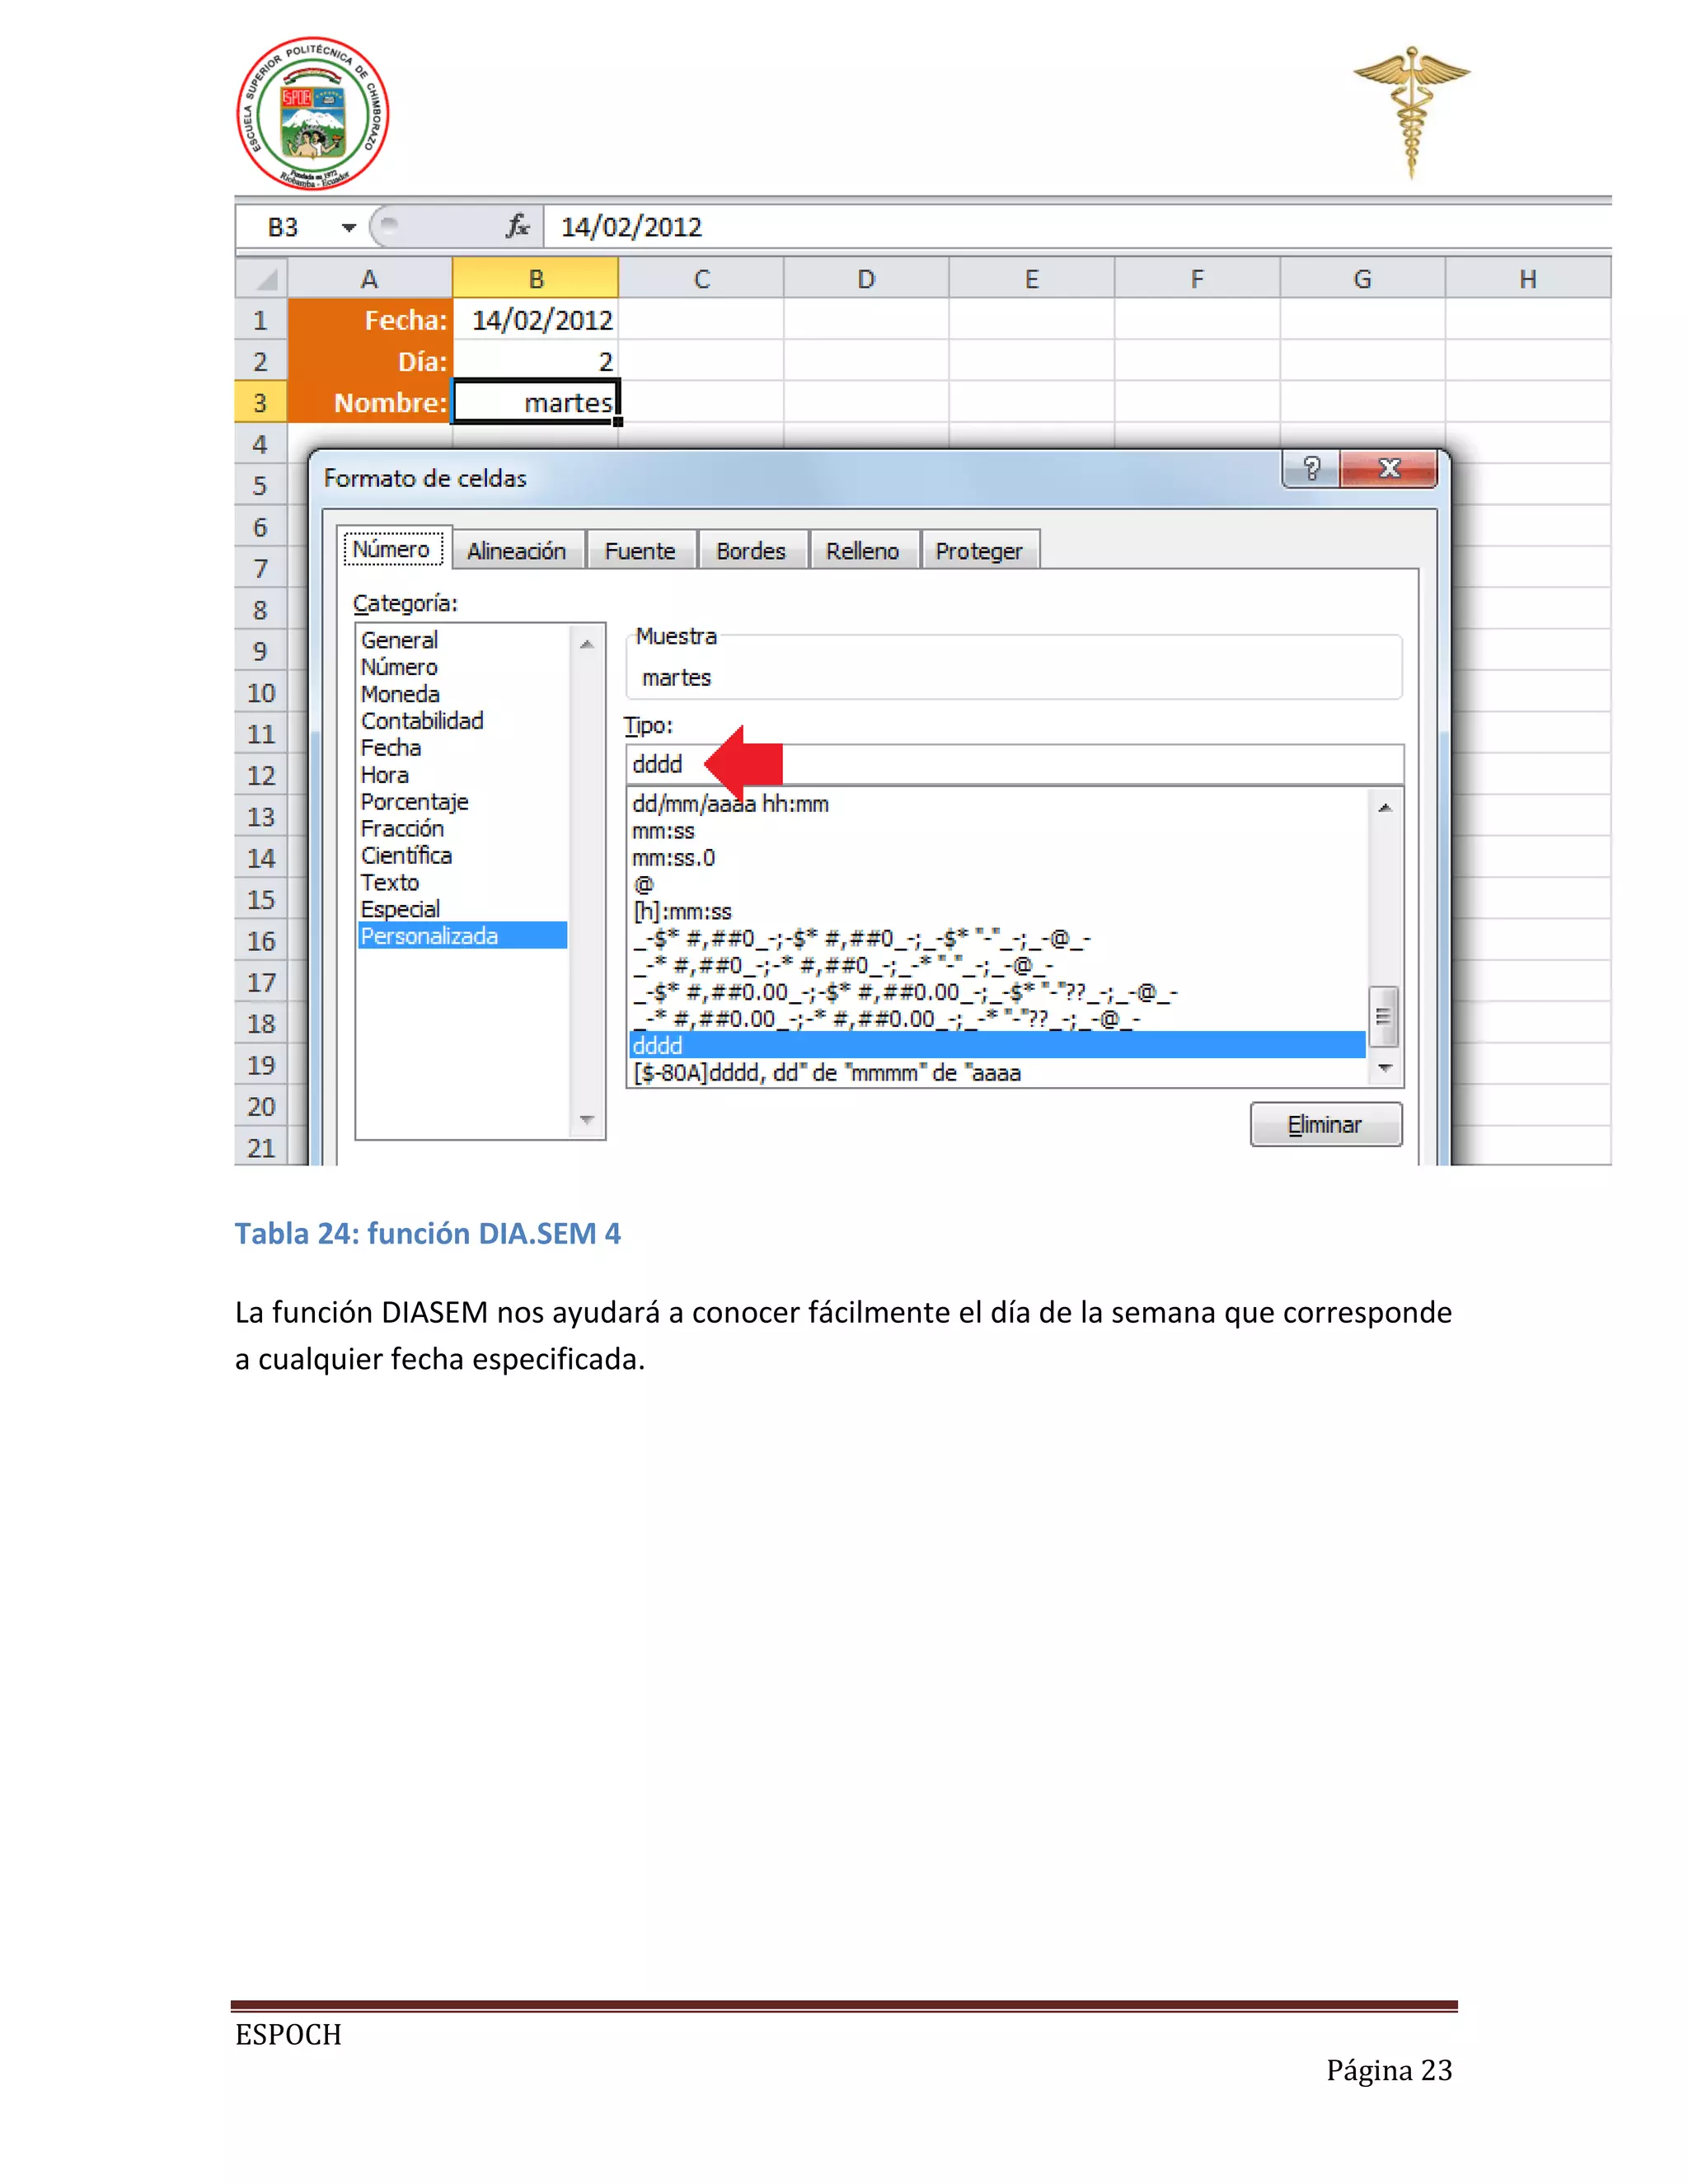
Task: Select the [h]:mm:ss format entry
Action: click(x=682, y=912)
